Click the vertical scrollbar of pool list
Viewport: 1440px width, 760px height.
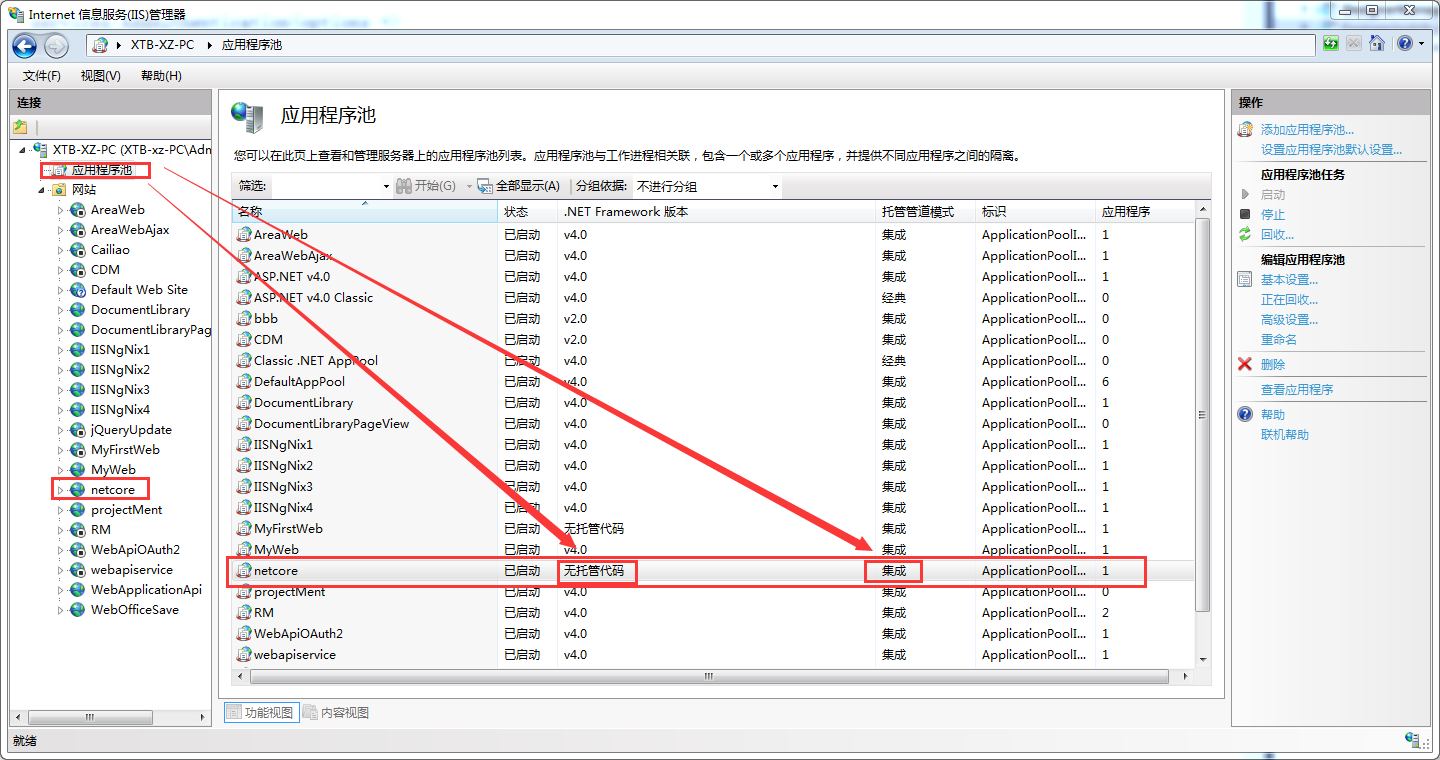click(1203, 415)
